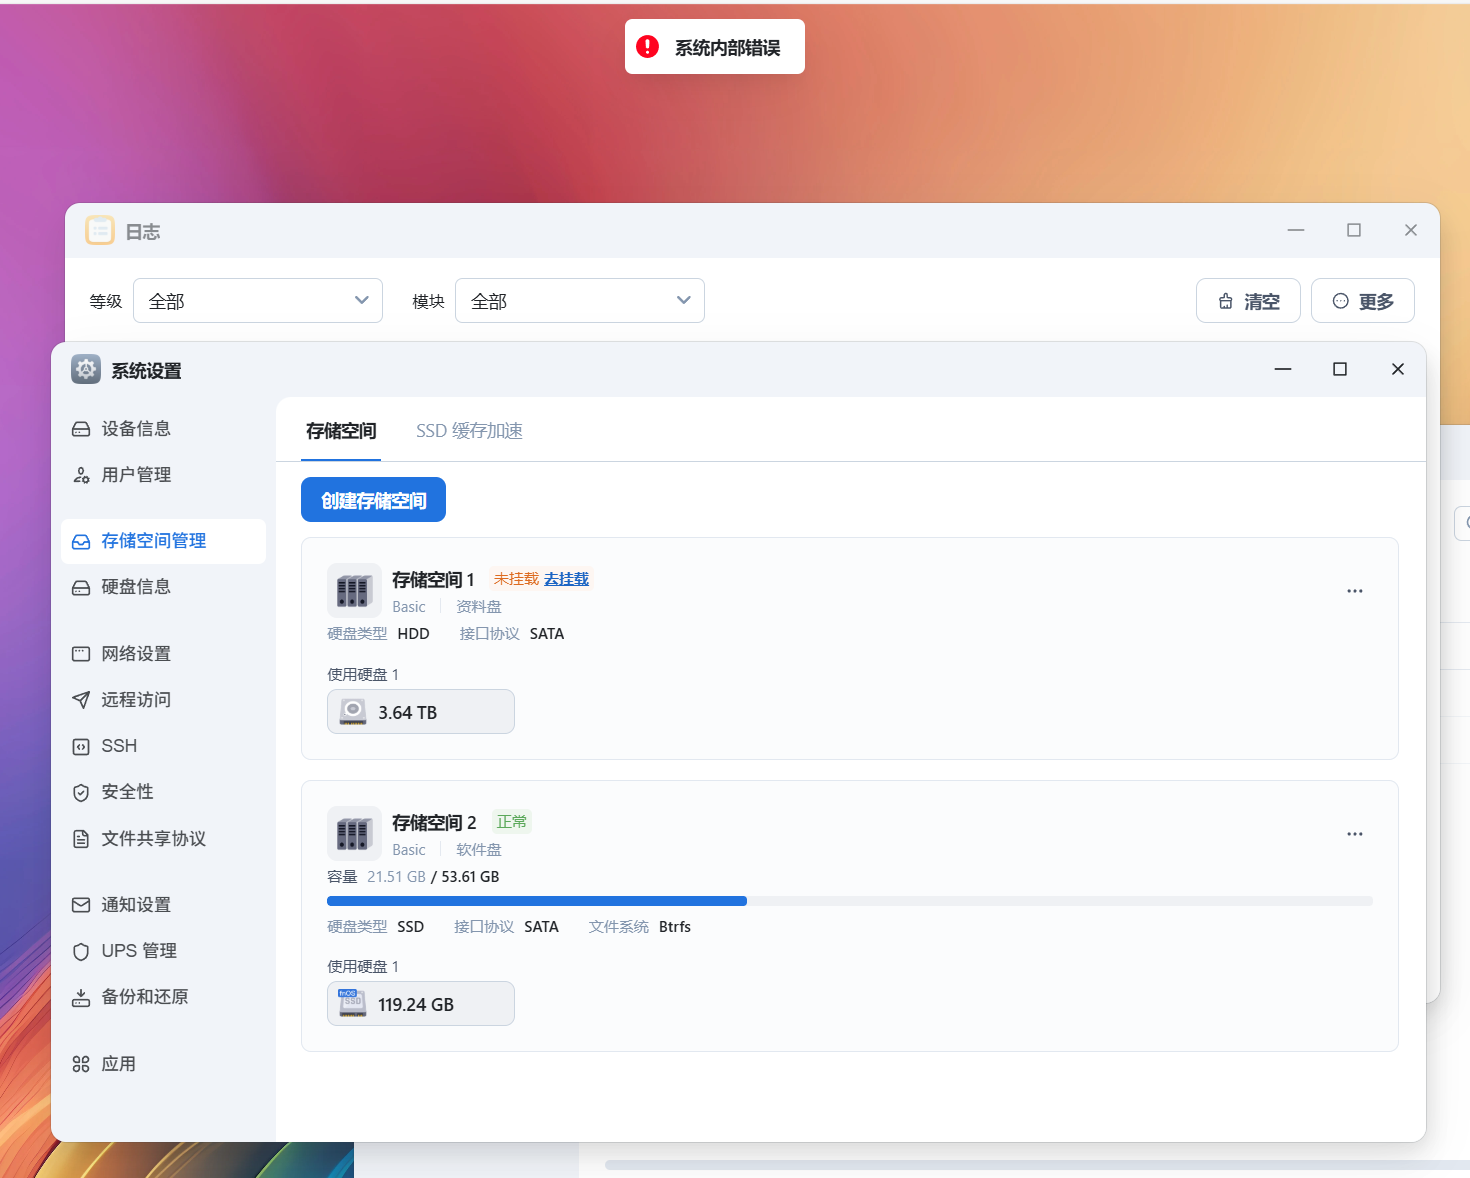The height and width of the screenshot is (1178, 1470).
Task: Open 硬盘信息 in the settings sidebar
Action: pos(163,587)
